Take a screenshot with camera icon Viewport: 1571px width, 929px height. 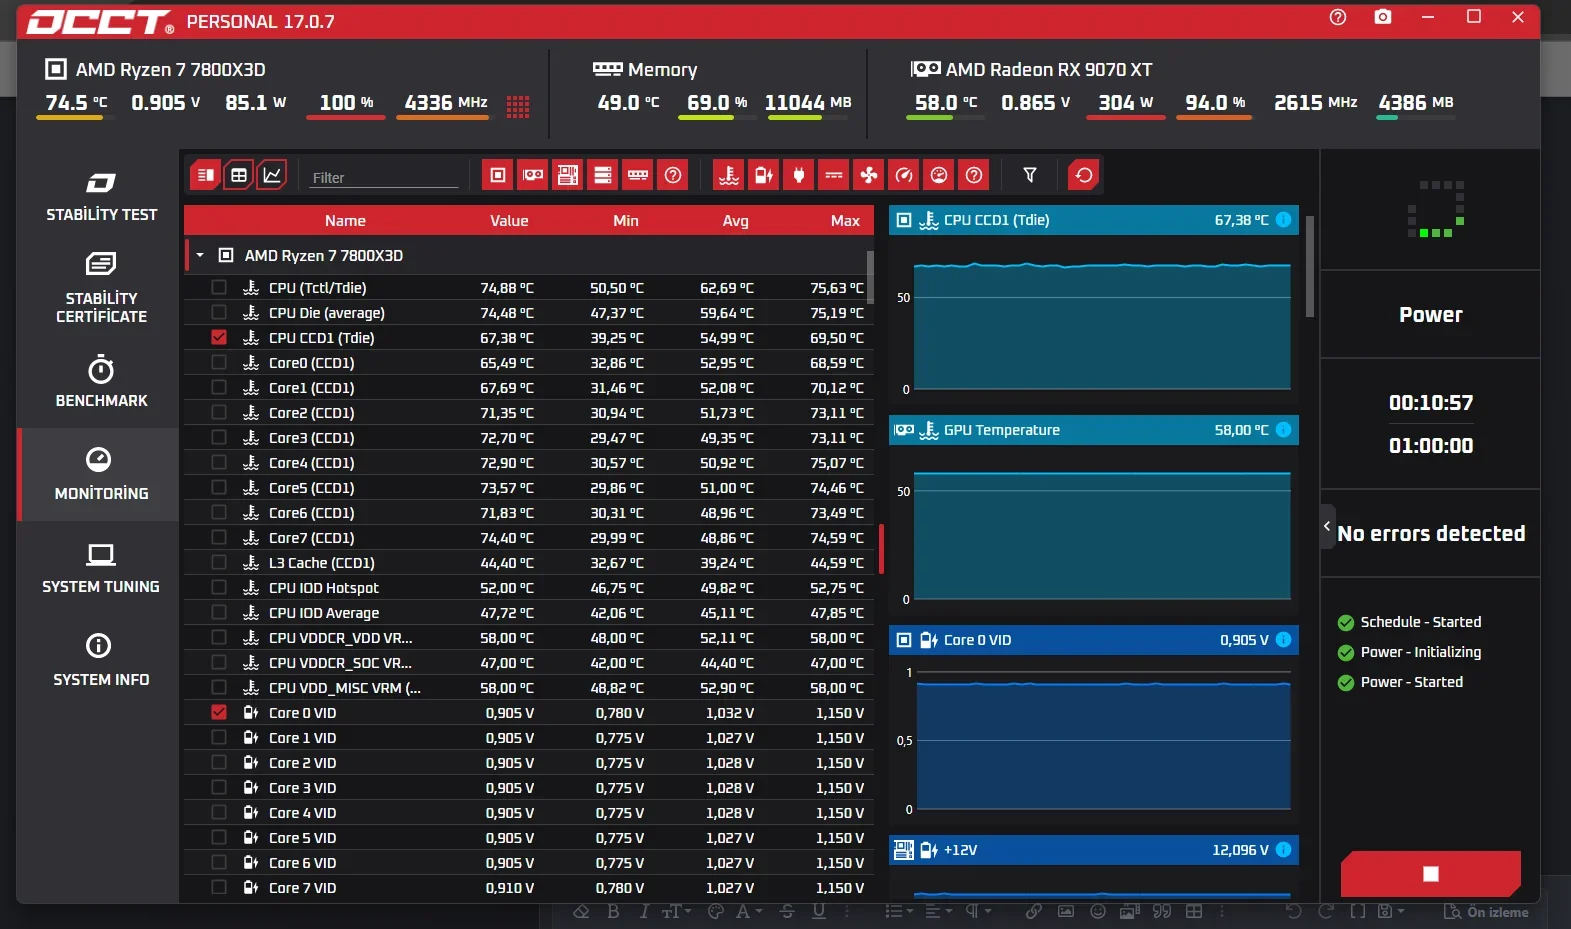tap(1383, 17)
